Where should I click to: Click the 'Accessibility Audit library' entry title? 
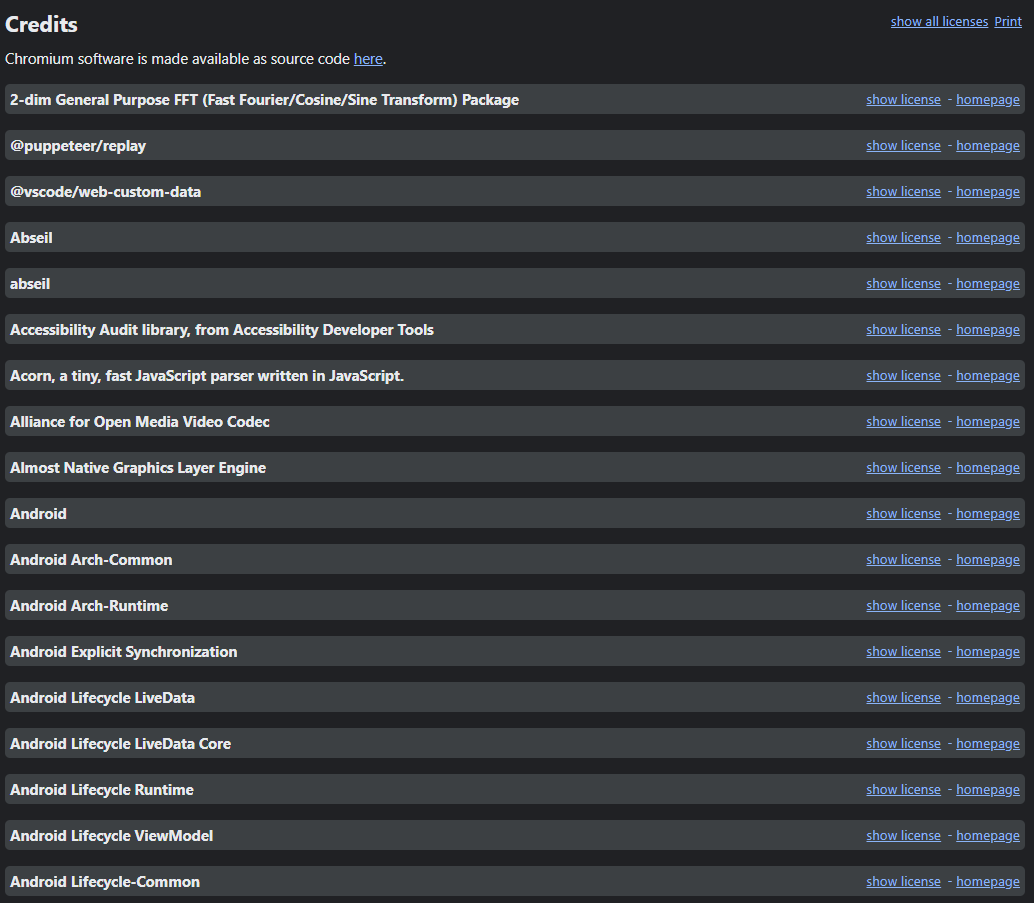click(x=222, y=330)
